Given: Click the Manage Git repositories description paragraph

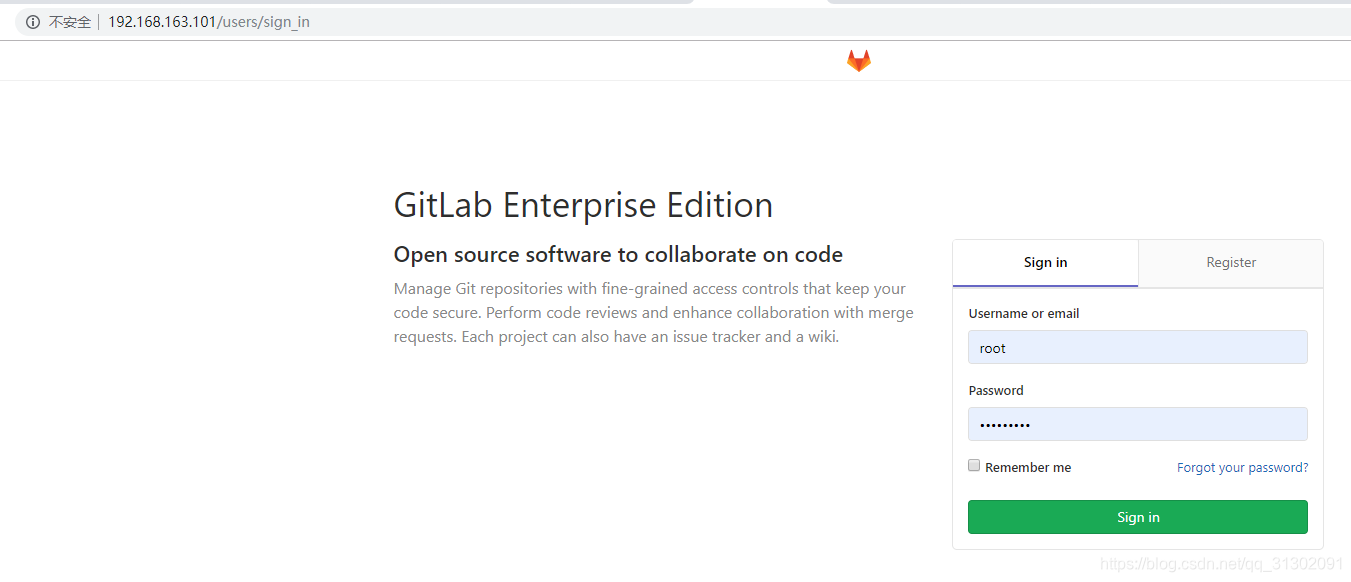Looking at the screenshot, I should (653, 313).
